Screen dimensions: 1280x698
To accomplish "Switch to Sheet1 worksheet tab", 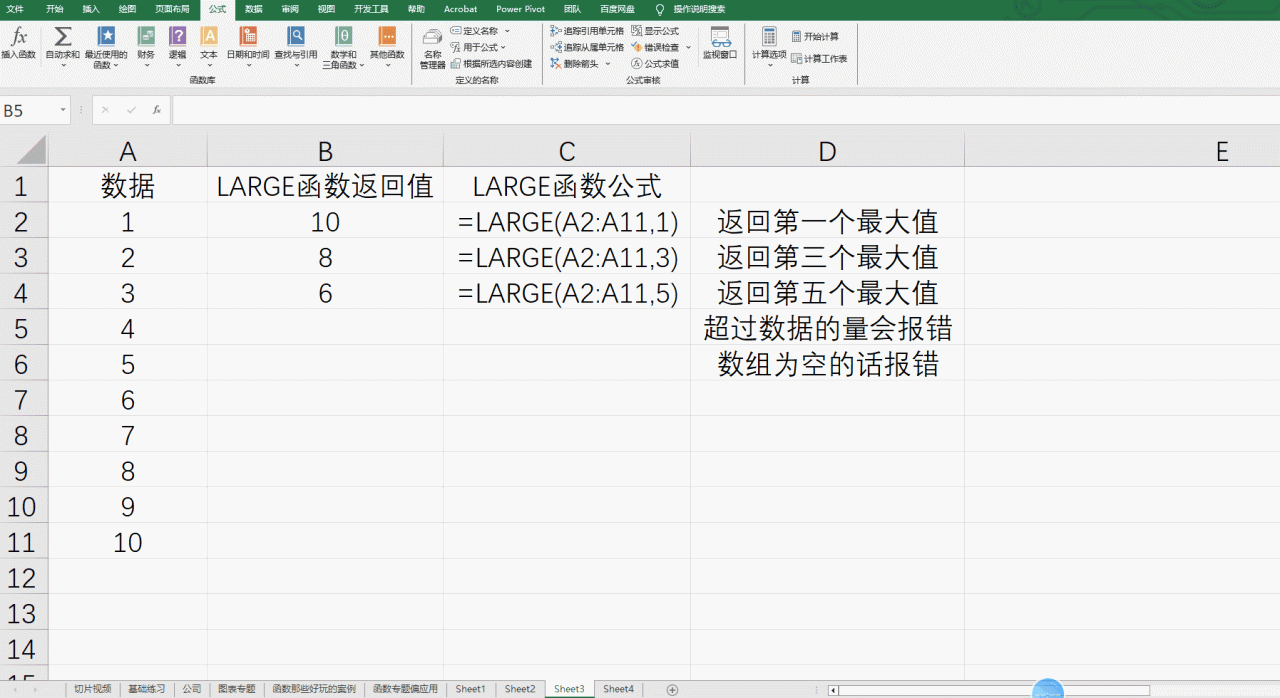I will 470,689.
